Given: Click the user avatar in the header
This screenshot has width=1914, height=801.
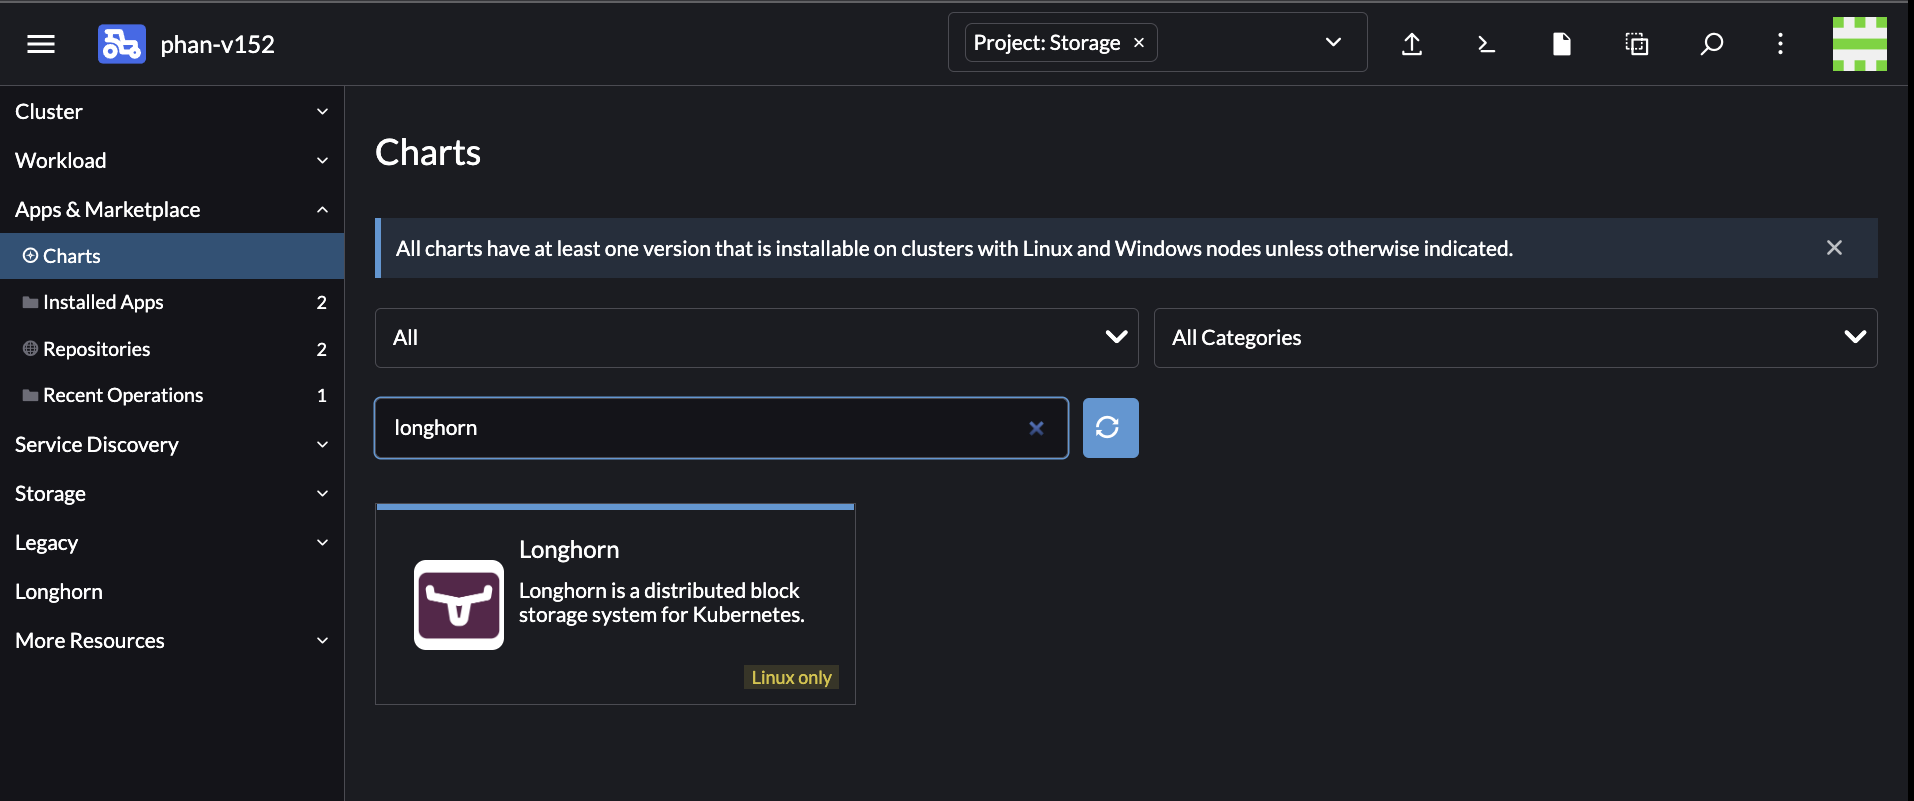Looking at the screenshot, I should click(x=1859, y=44).
